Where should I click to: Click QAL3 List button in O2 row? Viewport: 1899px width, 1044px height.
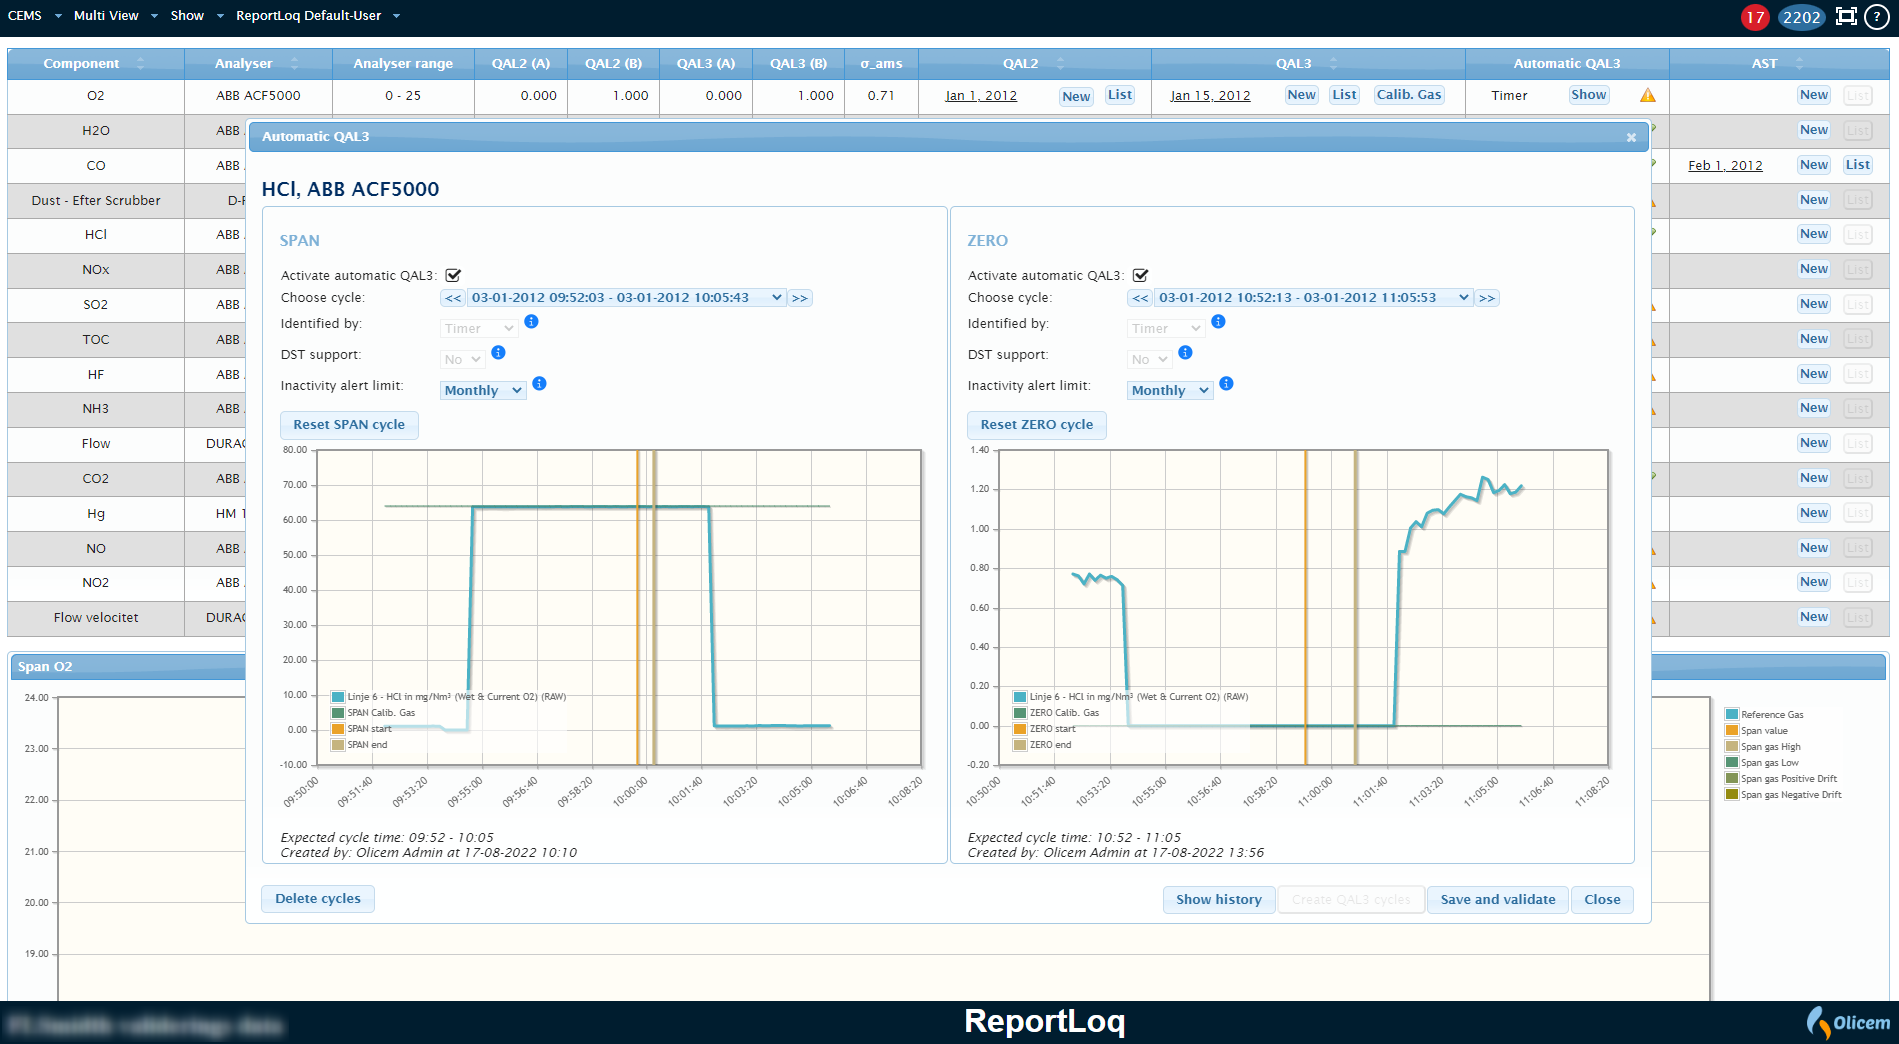click(1344, 95)
